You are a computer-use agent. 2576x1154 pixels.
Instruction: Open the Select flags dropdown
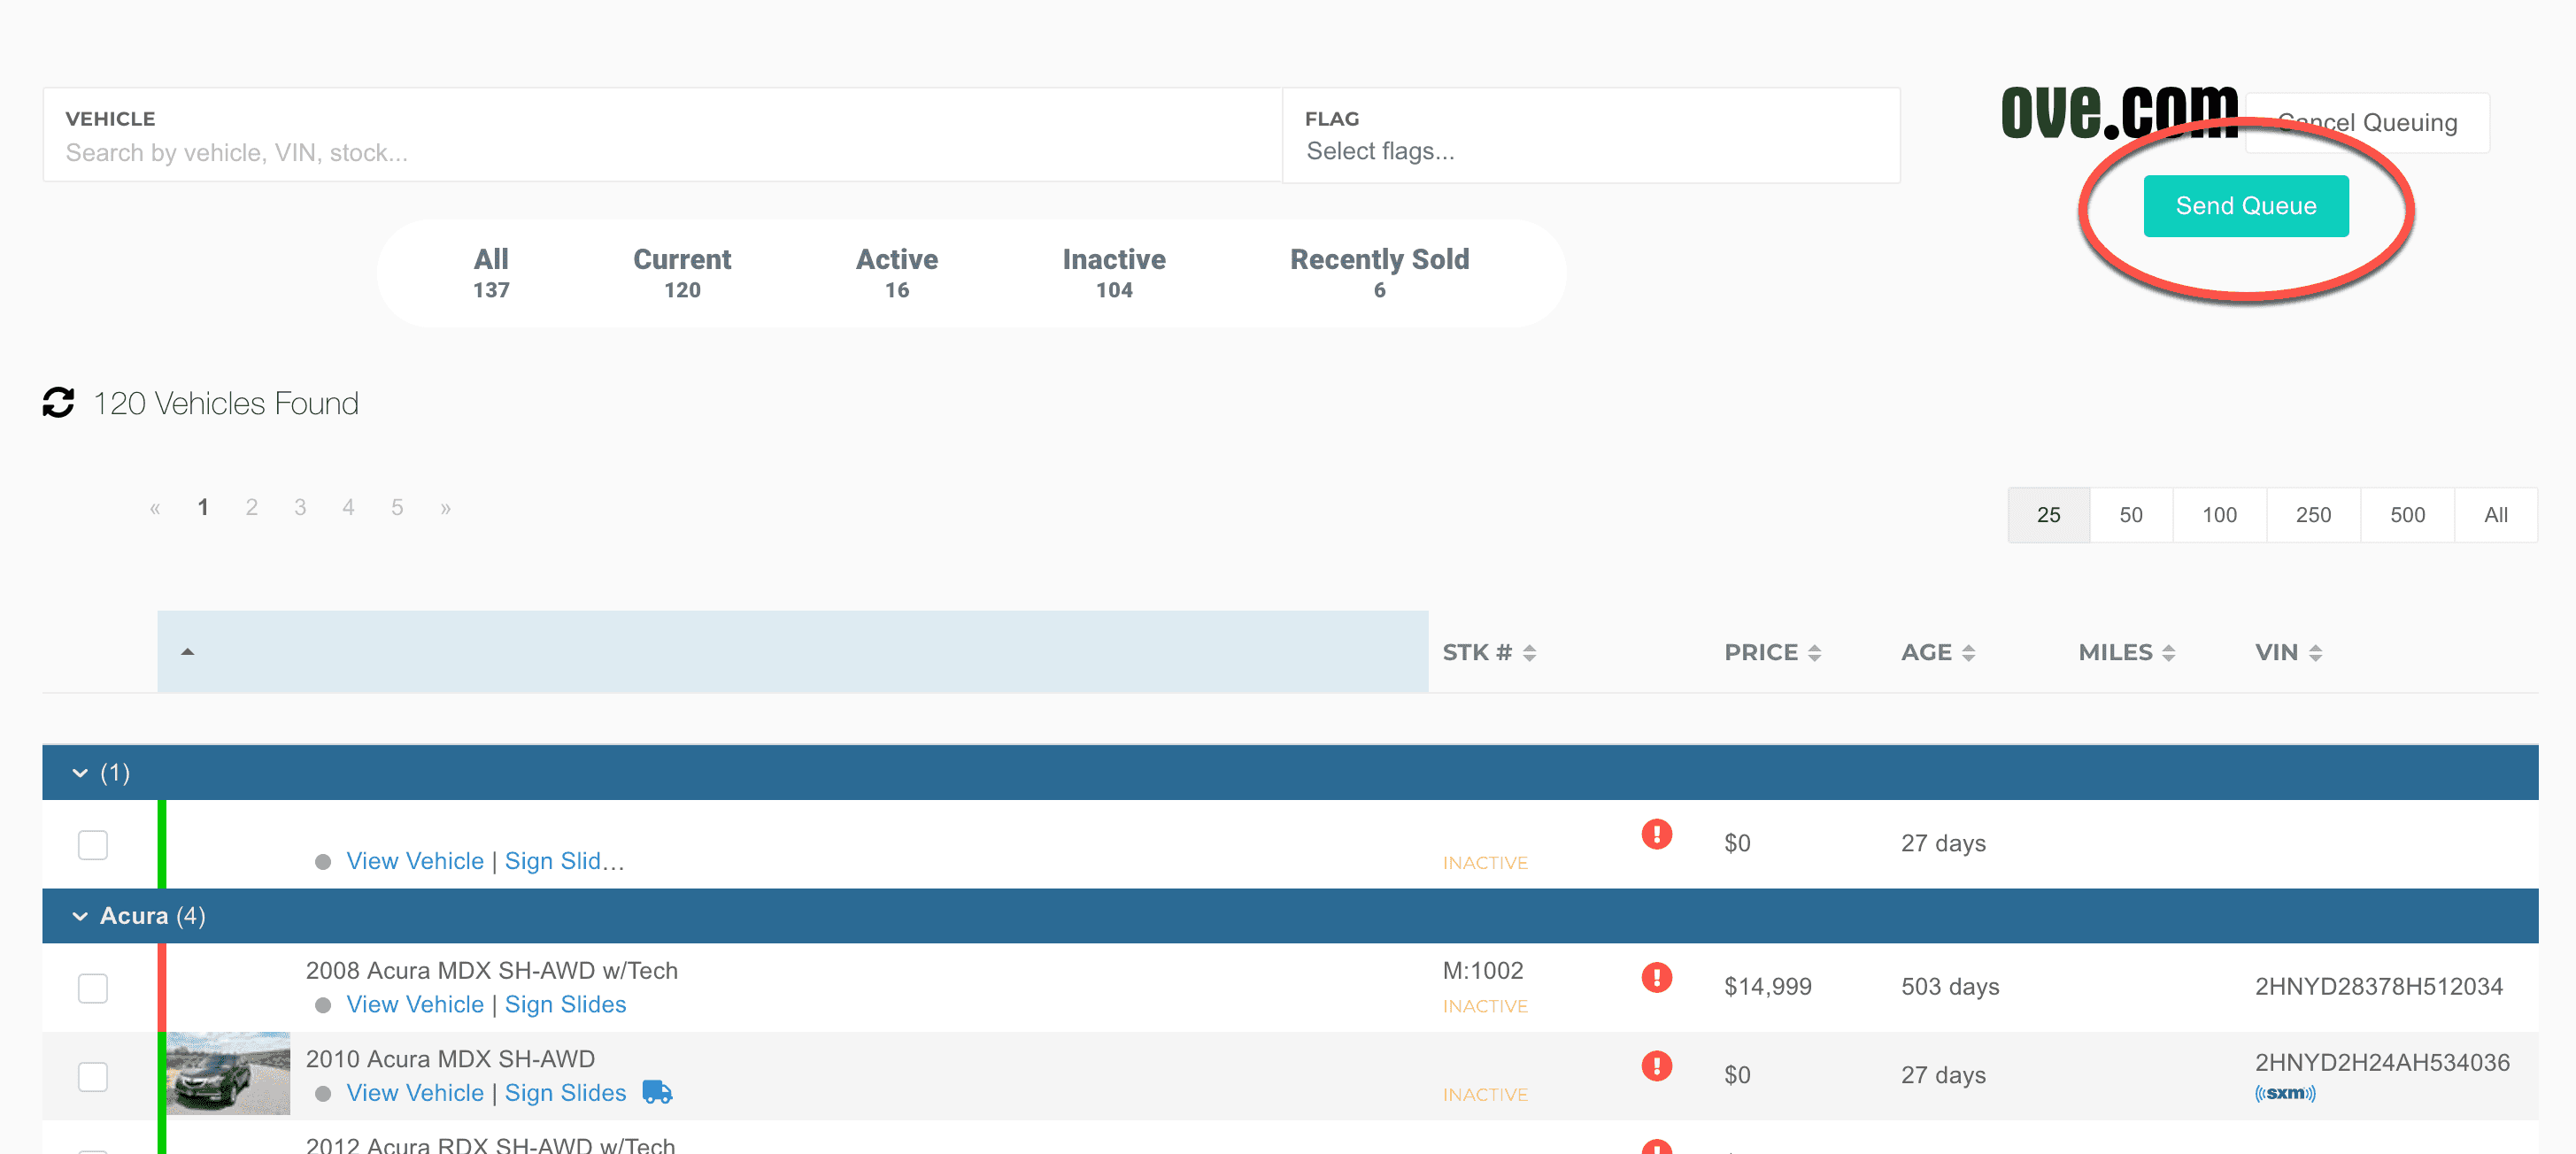click(x=1590, y=151)
